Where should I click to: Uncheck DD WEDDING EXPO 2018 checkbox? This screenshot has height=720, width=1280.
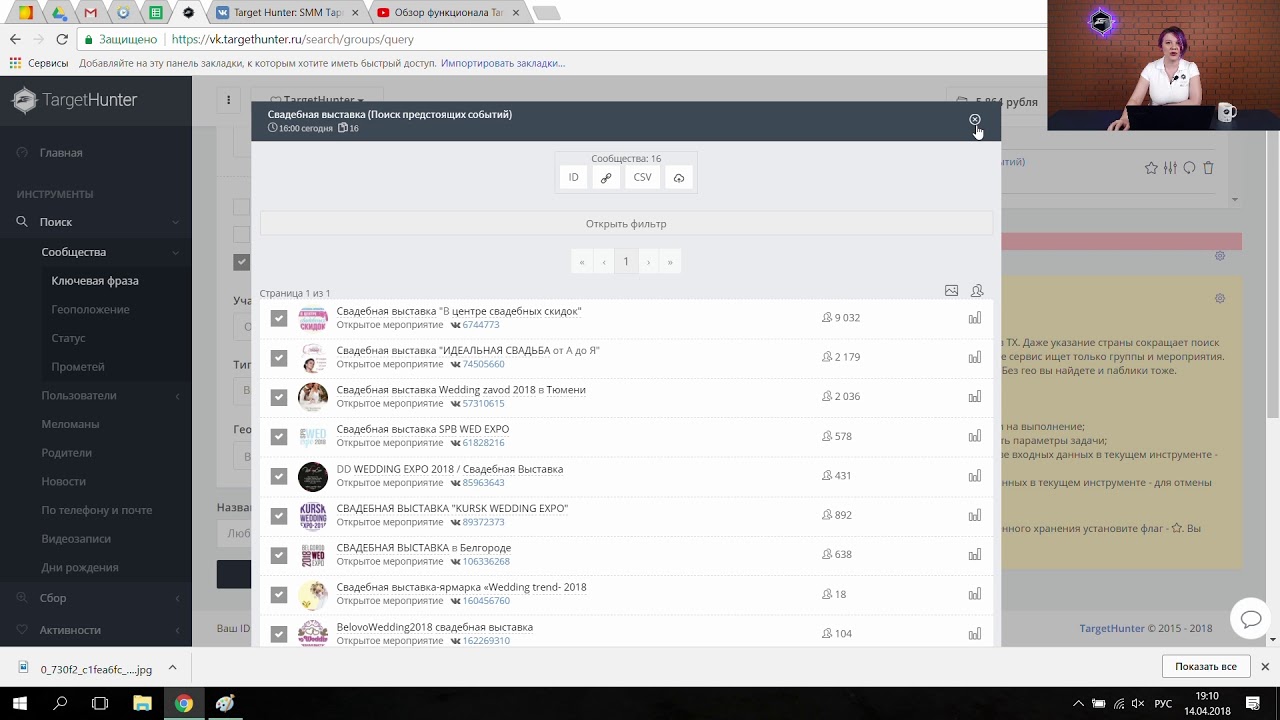tap(279, 476)
